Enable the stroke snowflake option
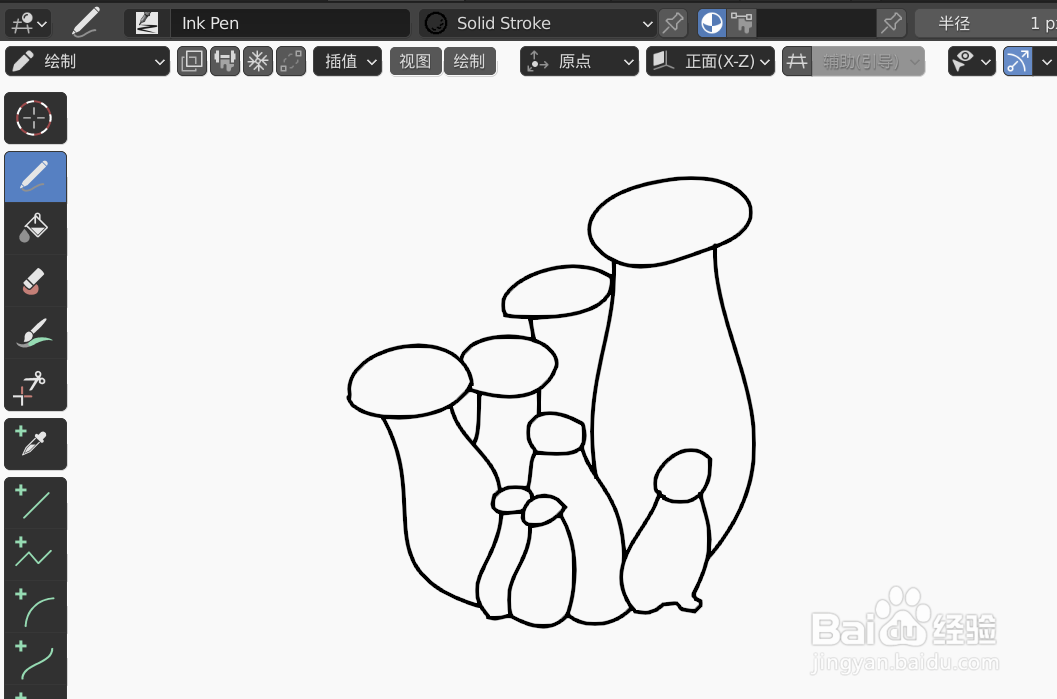This screenshot has height=699, width=1057. pos(258,61)
